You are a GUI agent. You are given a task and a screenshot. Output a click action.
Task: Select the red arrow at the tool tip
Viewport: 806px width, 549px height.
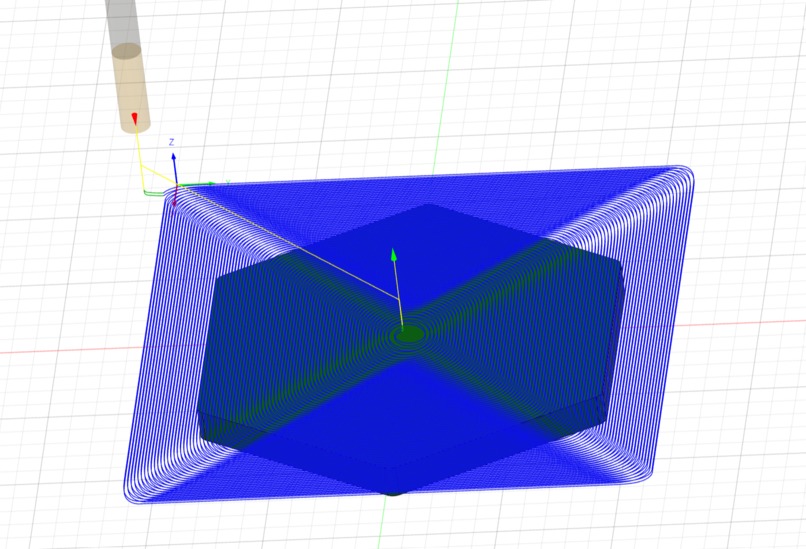tap(135, 119)
